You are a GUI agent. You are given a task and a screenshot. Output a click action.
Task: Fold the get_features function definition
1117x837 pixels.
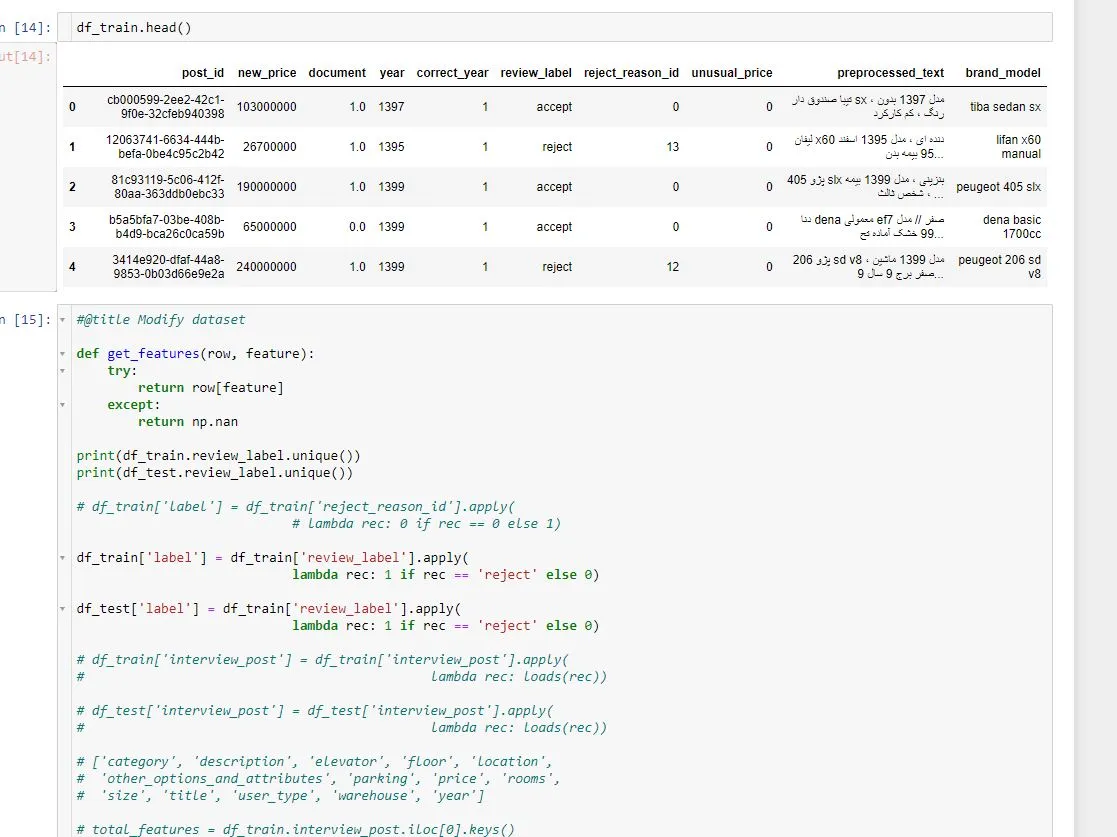[63, 354]
